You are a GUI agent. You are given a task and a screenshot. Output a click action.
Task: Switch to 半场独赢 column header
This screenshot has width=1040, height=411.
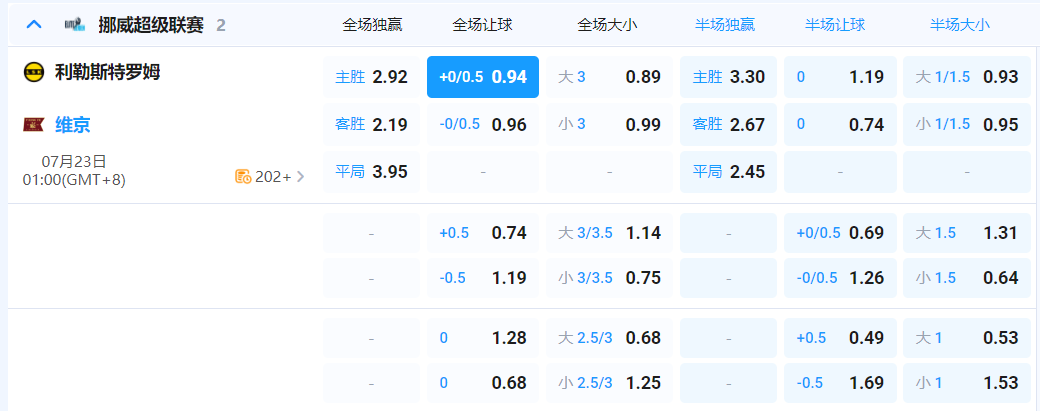[725, 25]
